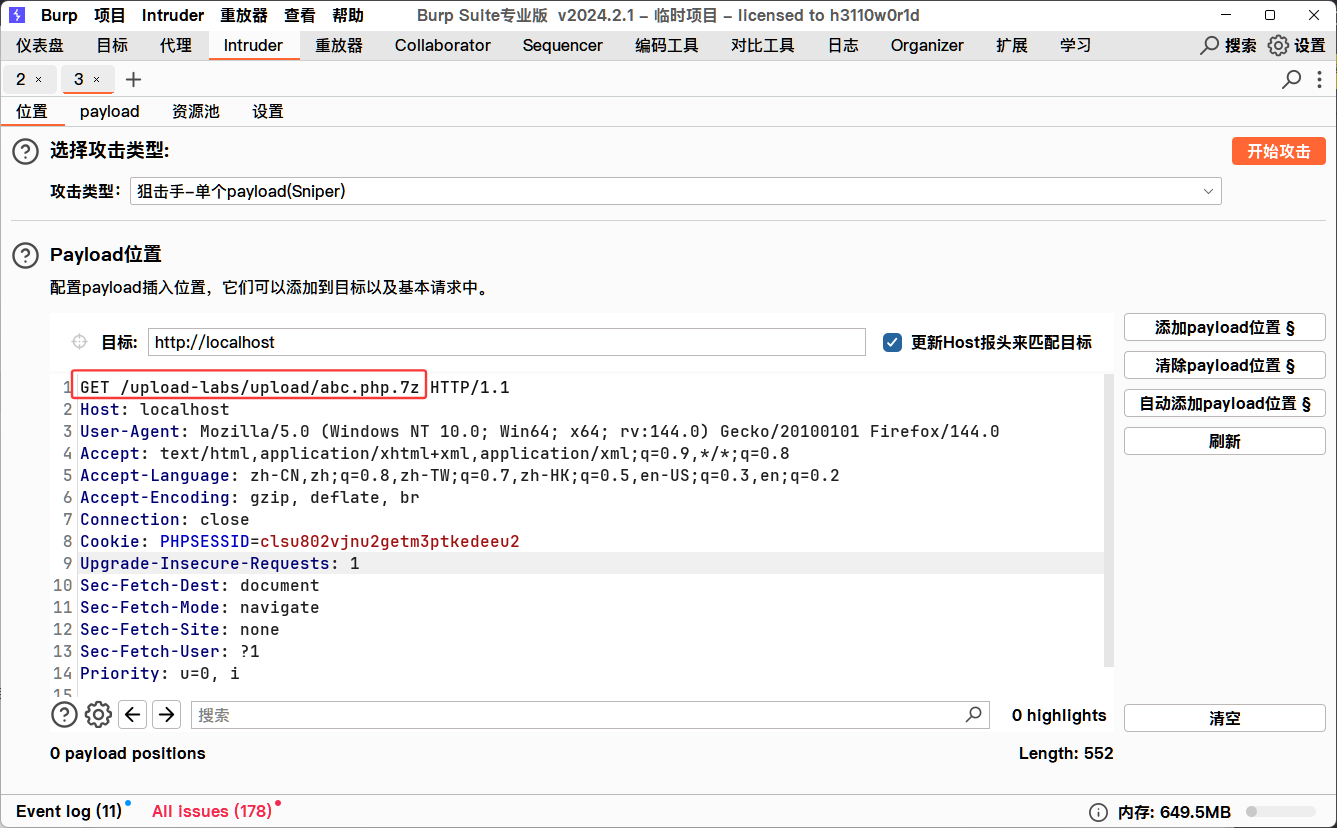Click the magnifier inside the search box

tap(973, 714)
